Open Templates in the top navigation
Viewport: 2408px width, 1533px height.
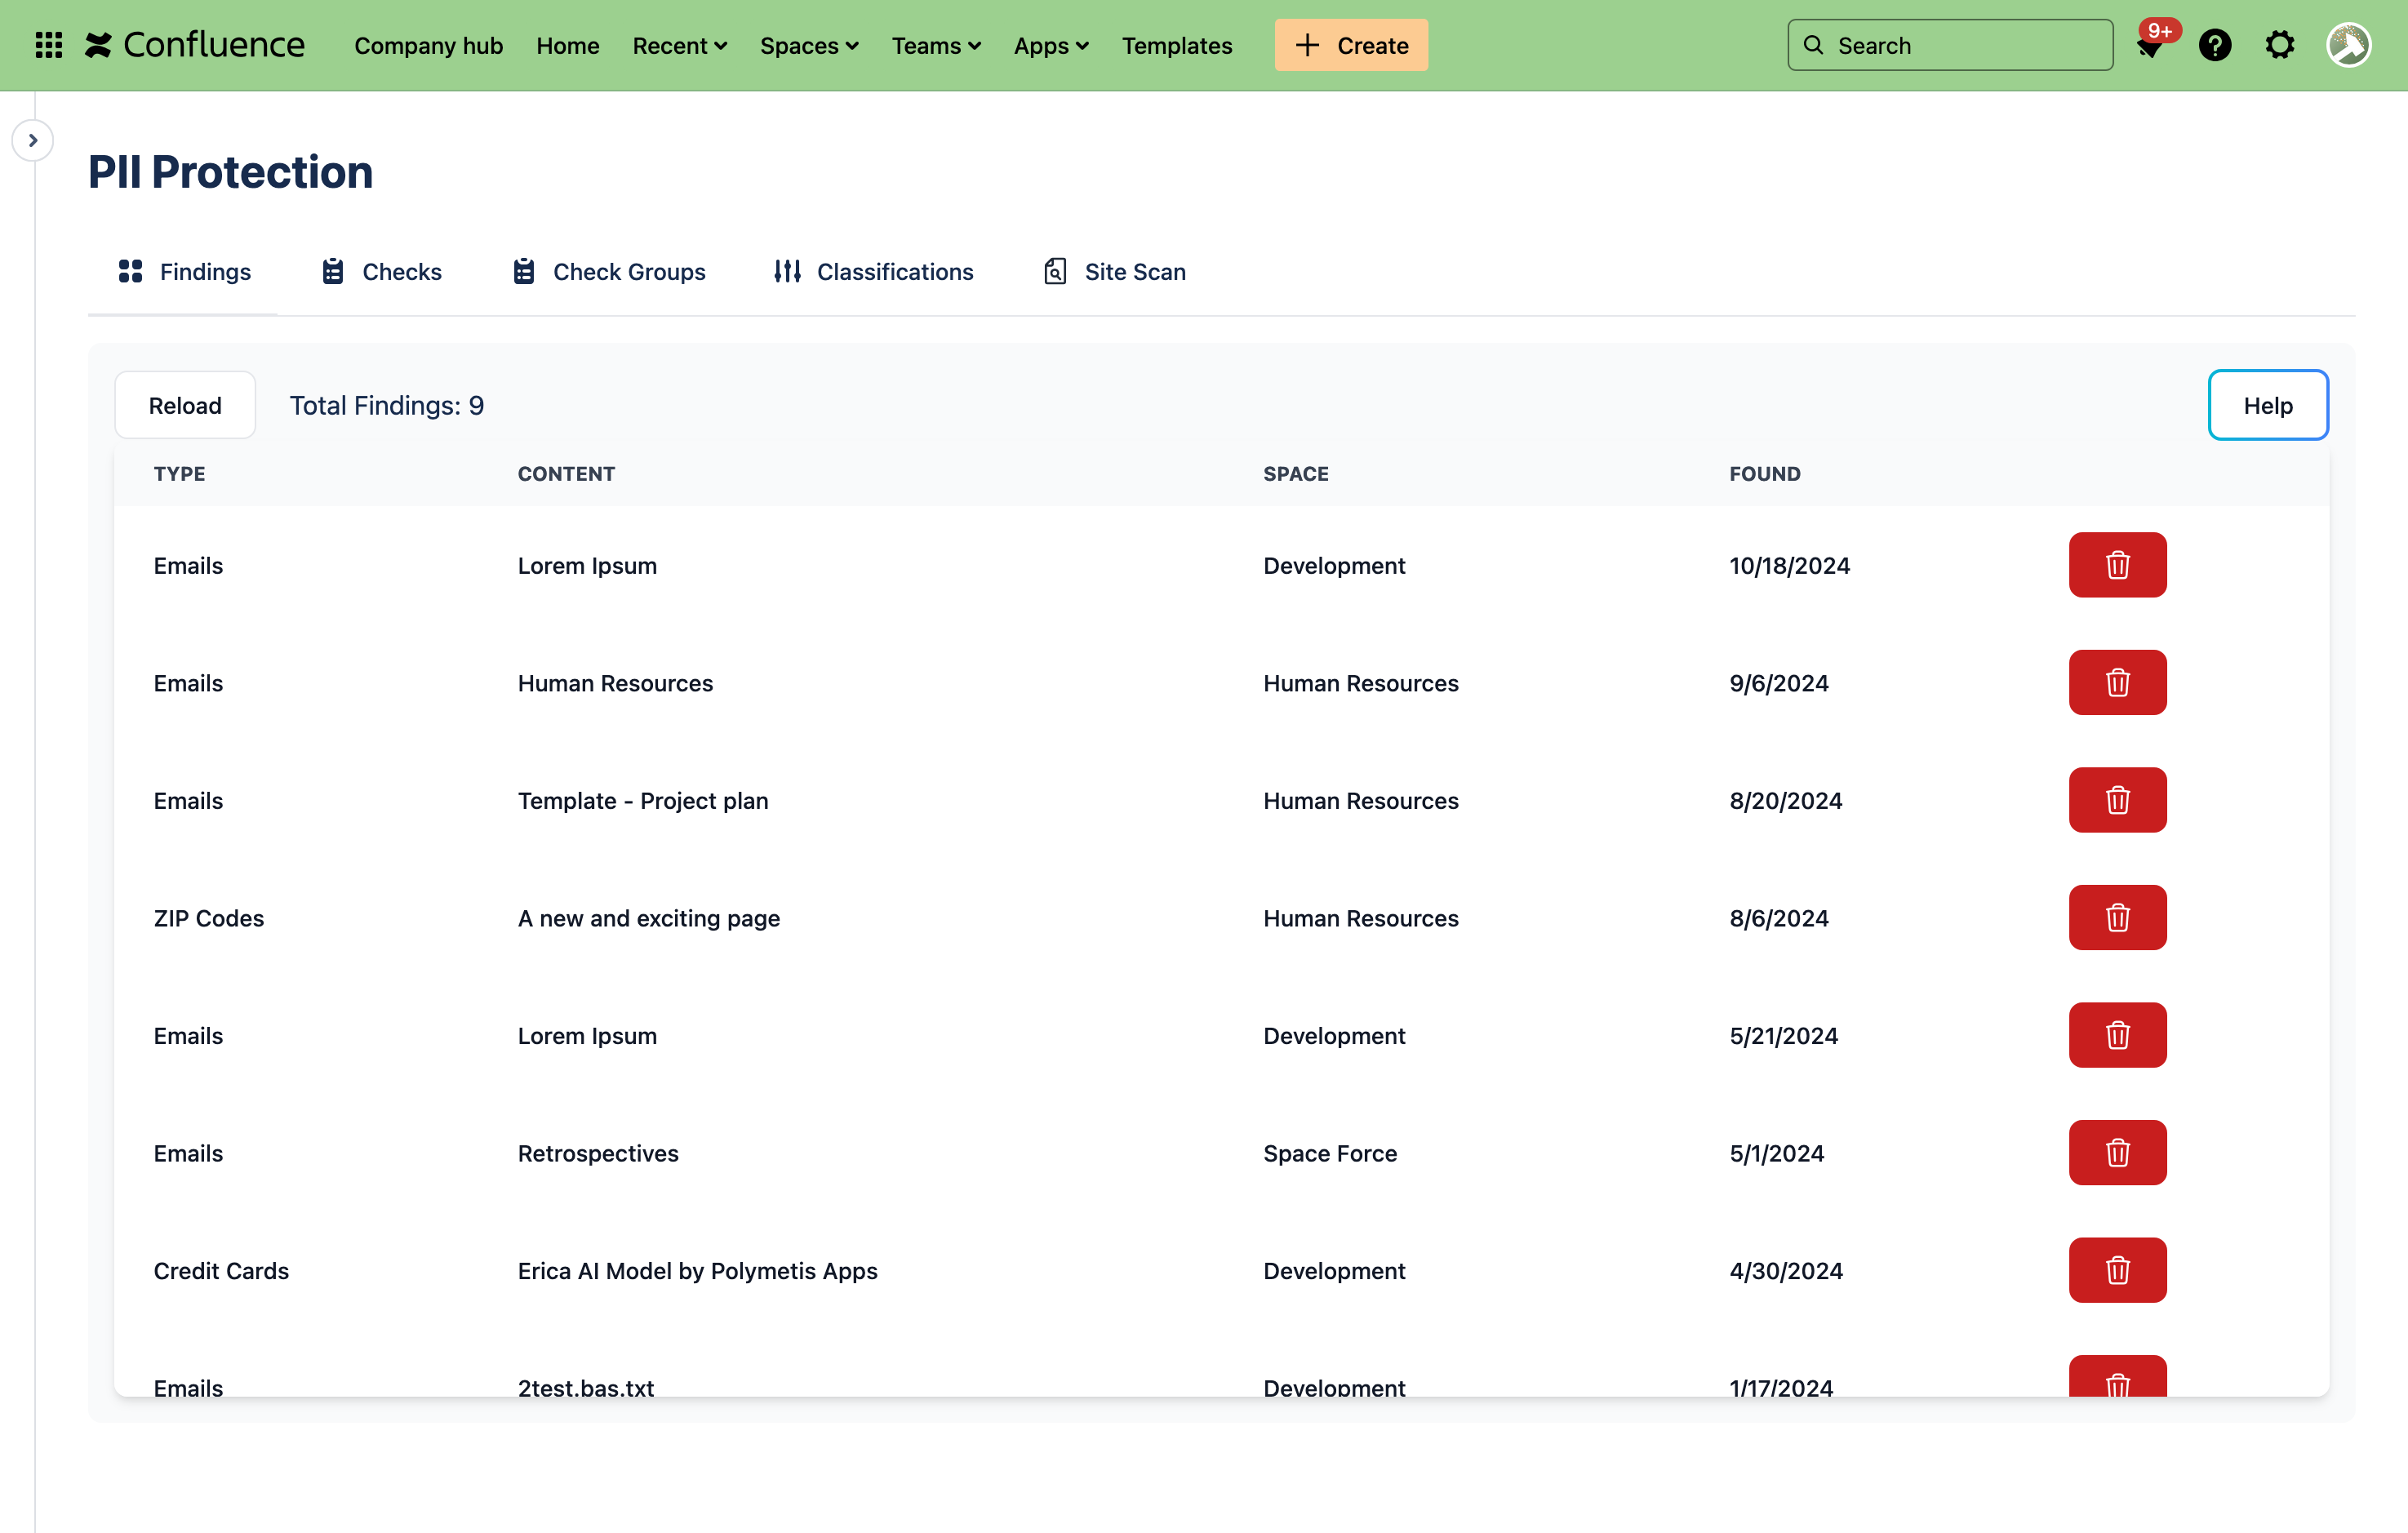pyautogui.click(x=1176, y=45)
